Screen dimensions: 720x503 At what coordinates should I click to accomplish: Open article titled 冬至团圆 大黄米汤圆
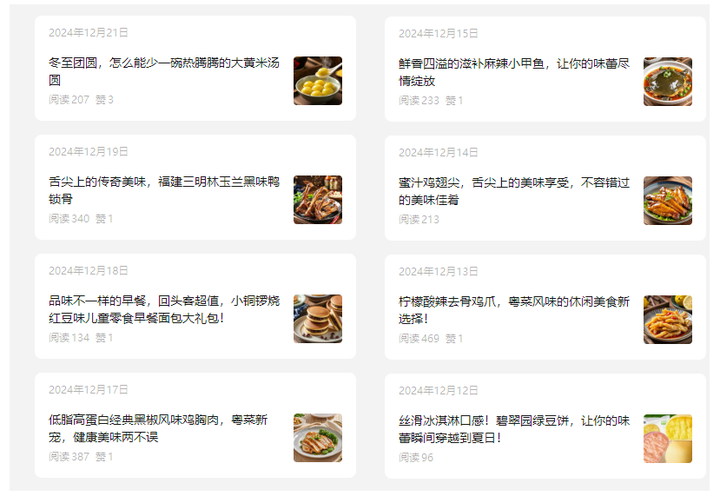pyautogui.click(x=164, y=71)
